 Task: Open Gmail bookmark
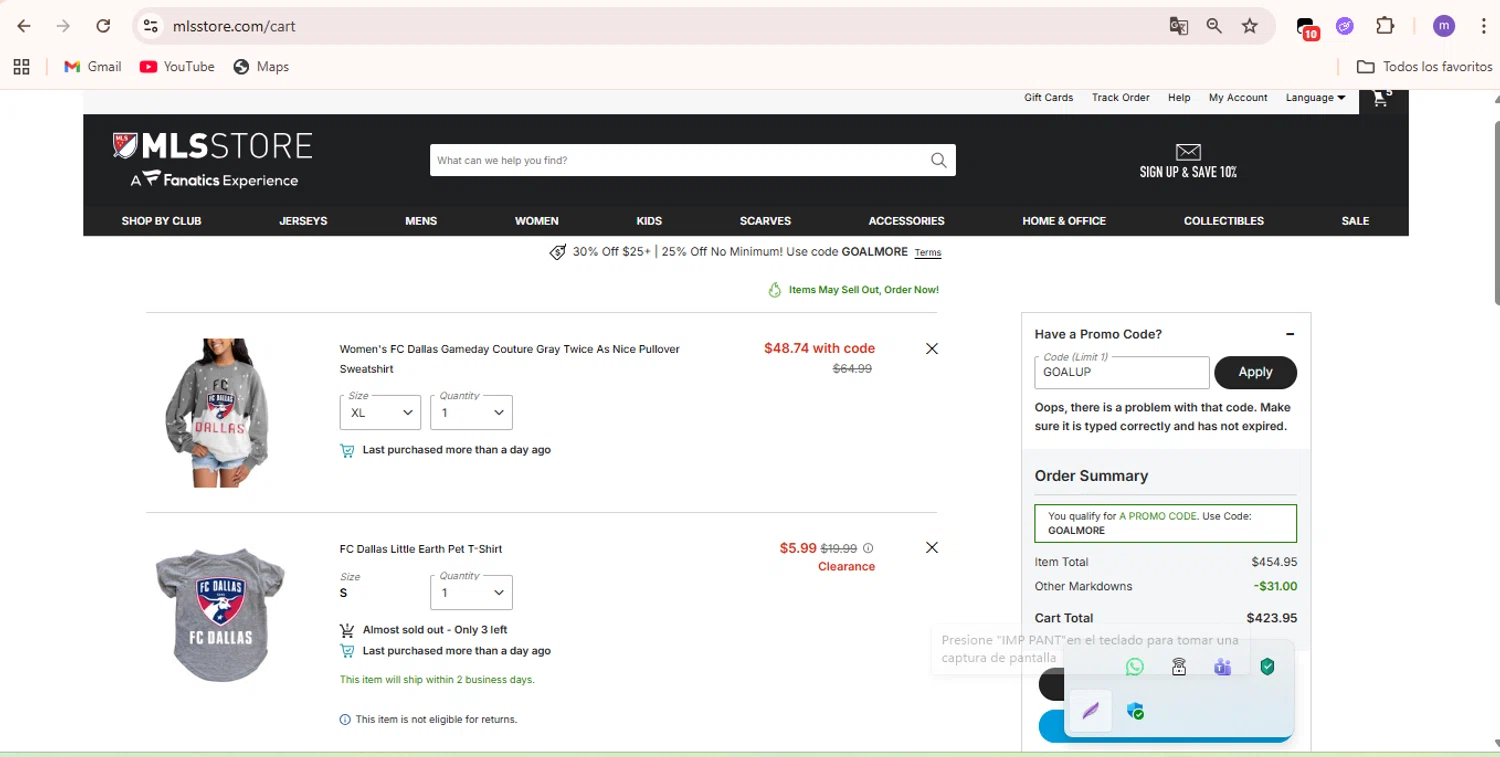pyautogui.click(x=92, y=67)
